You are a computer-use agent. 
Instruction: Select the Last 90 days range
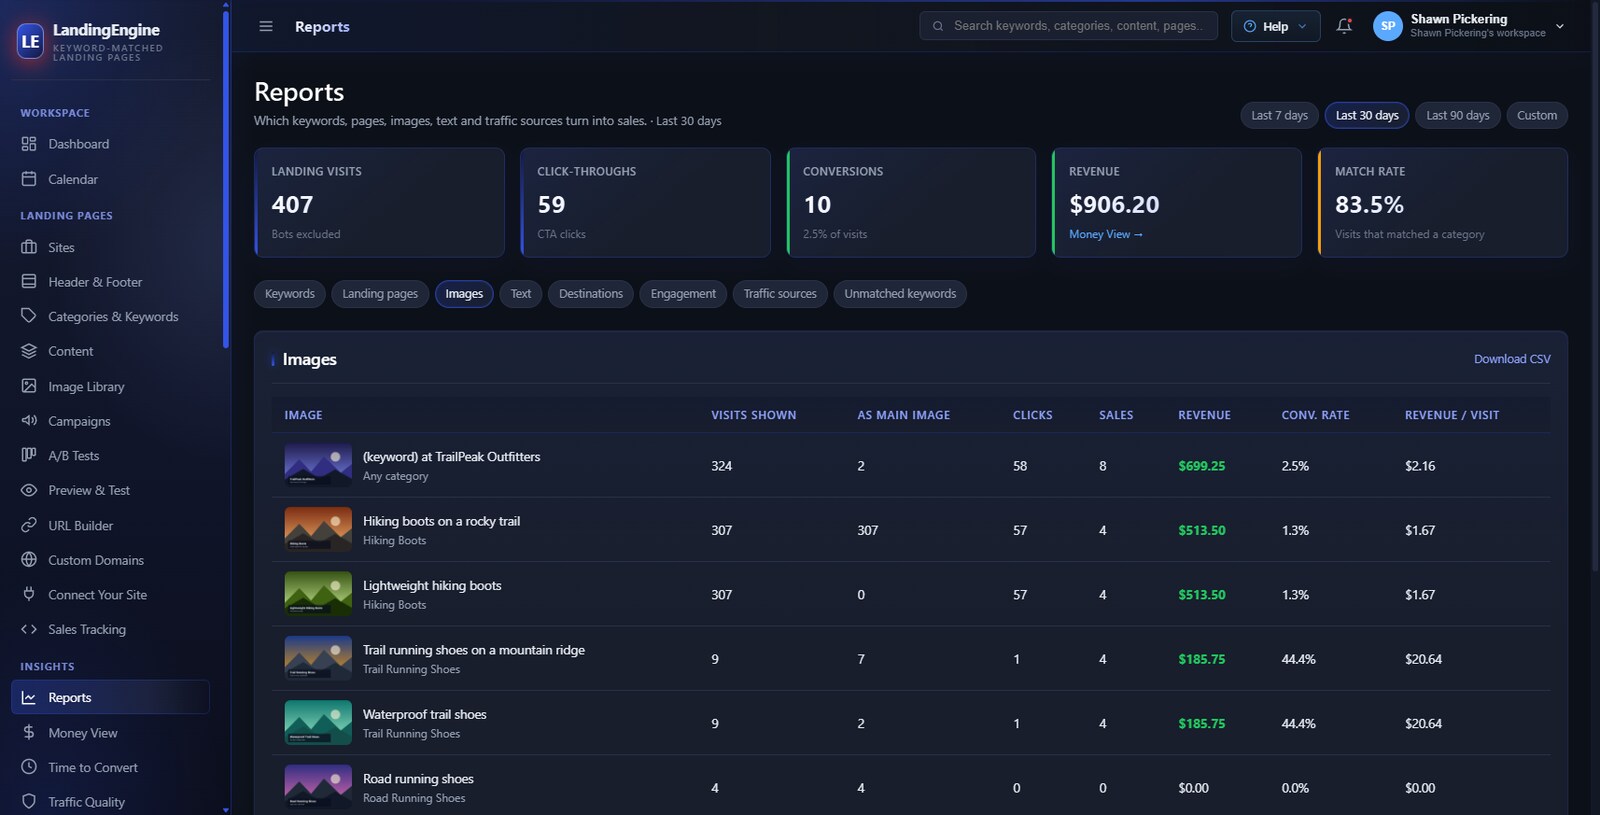point(1458,115)
